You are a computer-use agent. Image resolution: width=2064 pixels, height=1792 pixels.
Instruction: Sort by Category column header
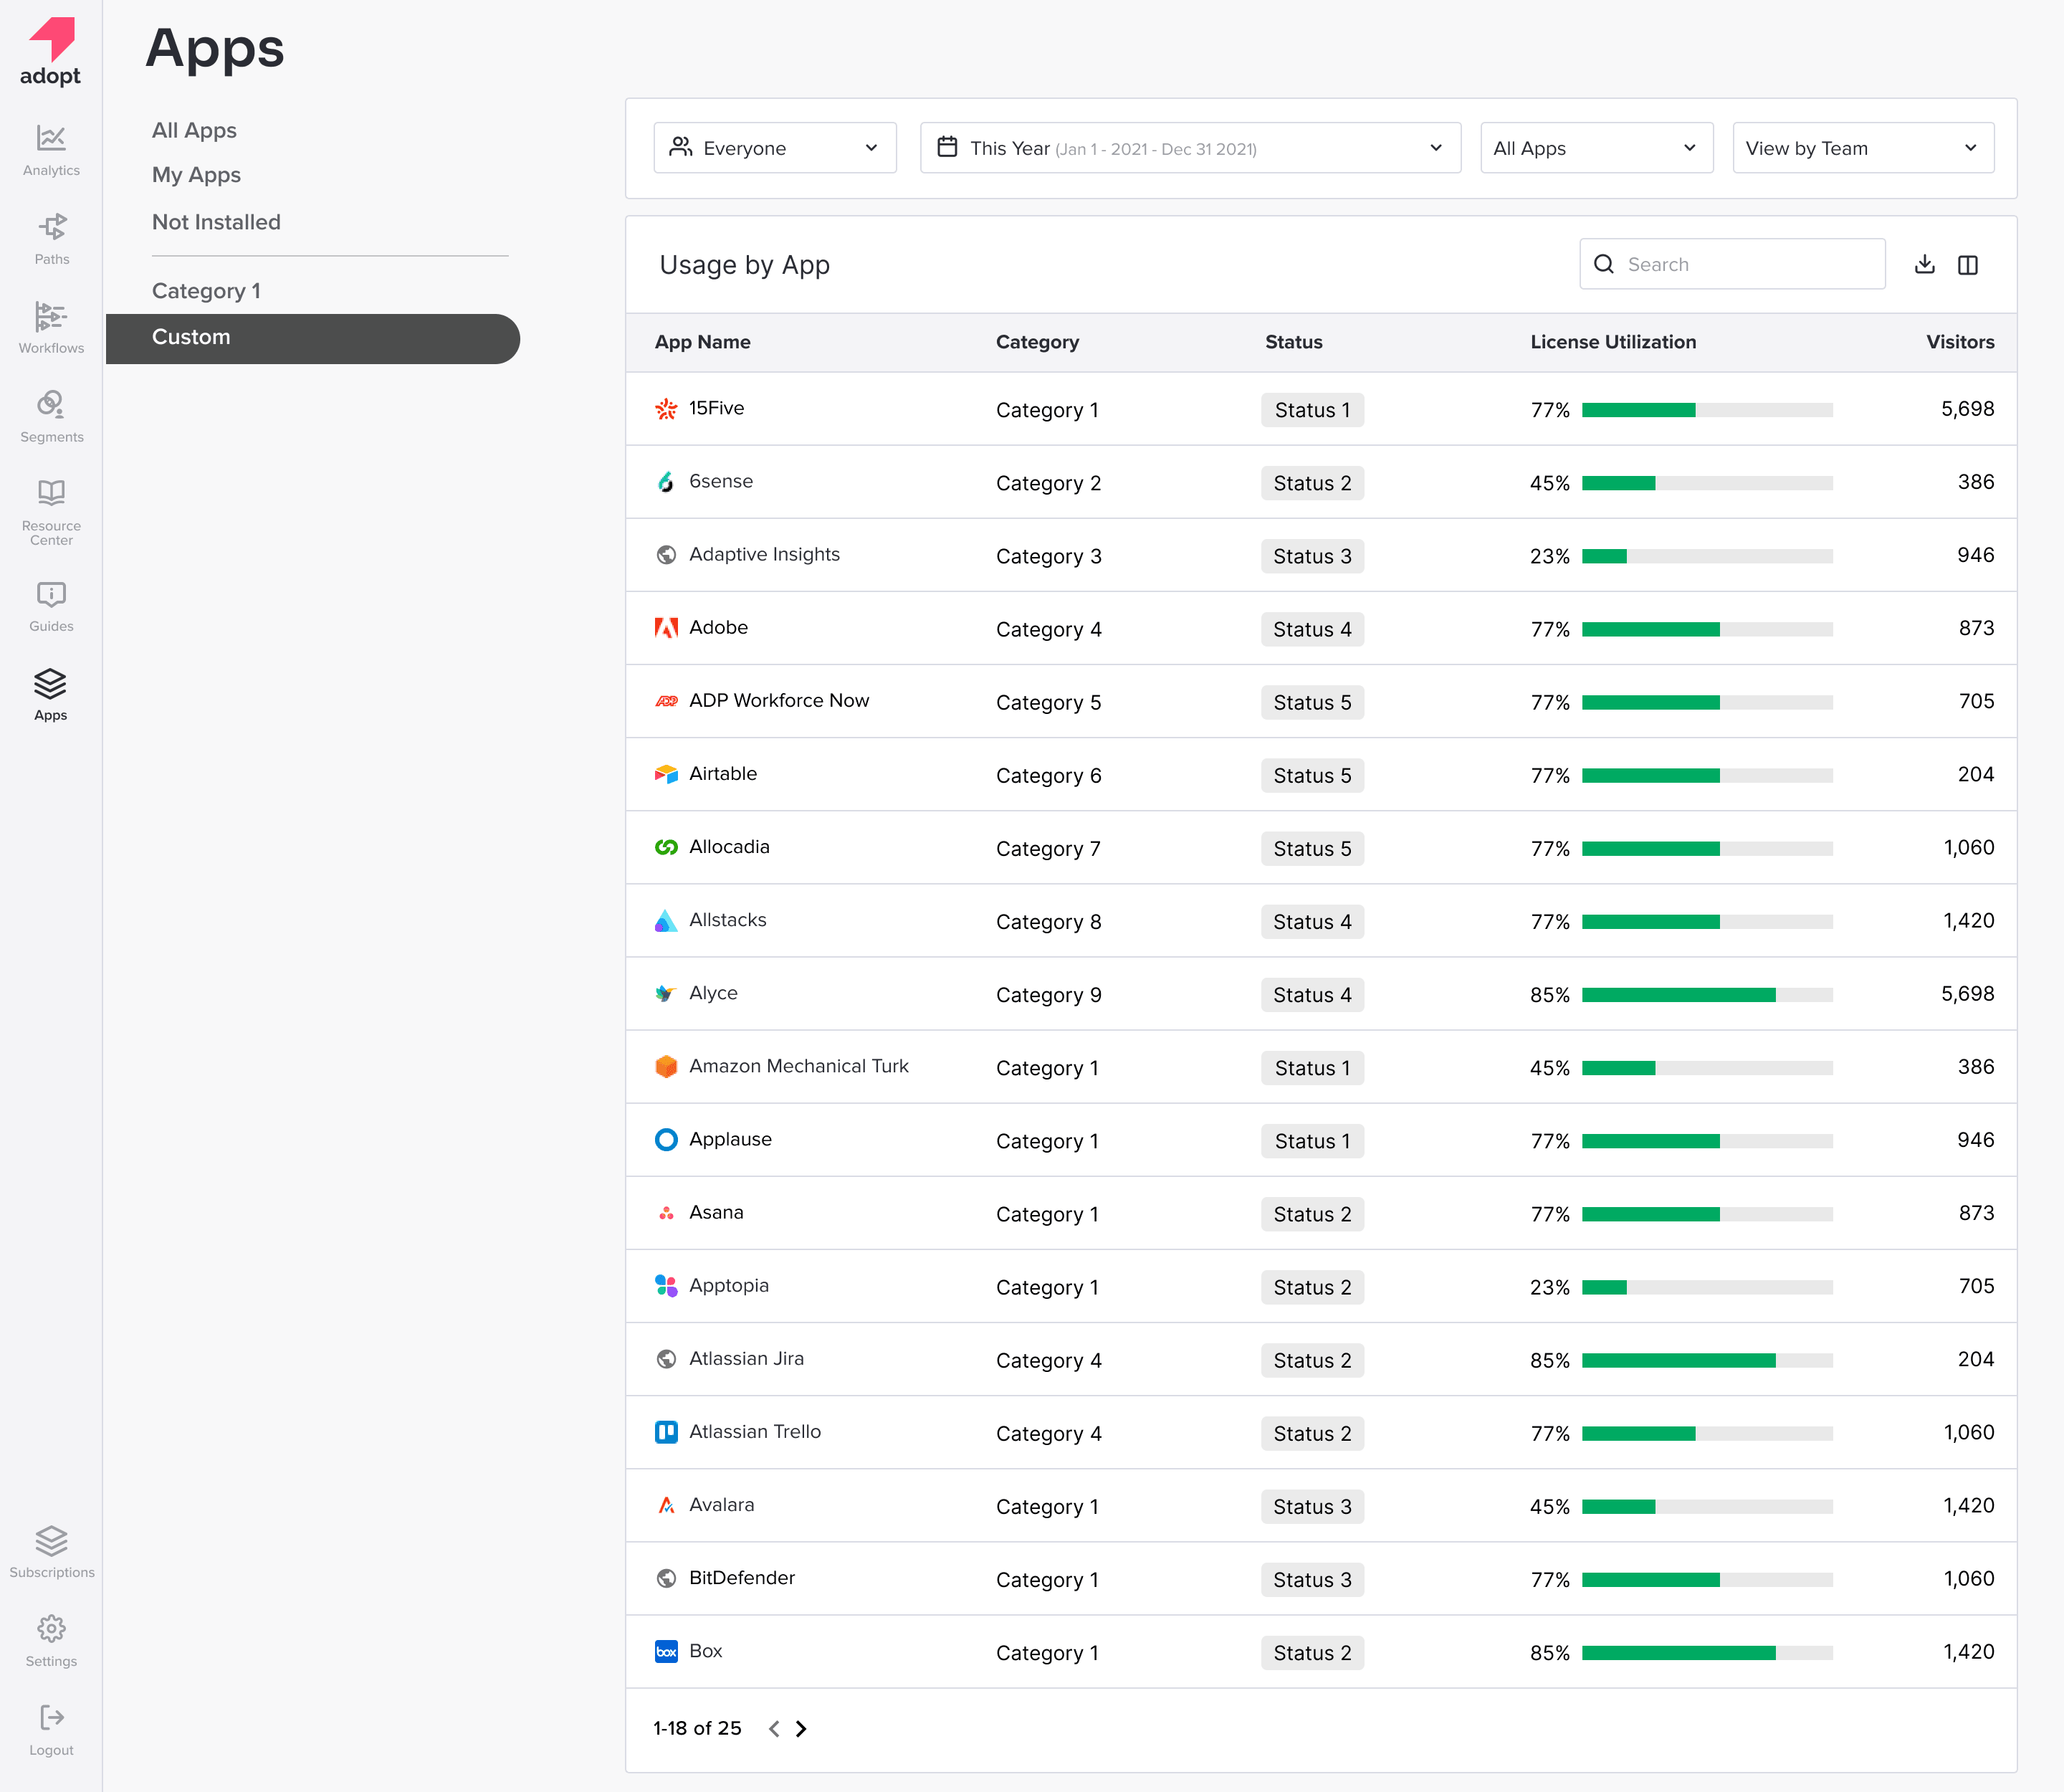coord(1037,342)
